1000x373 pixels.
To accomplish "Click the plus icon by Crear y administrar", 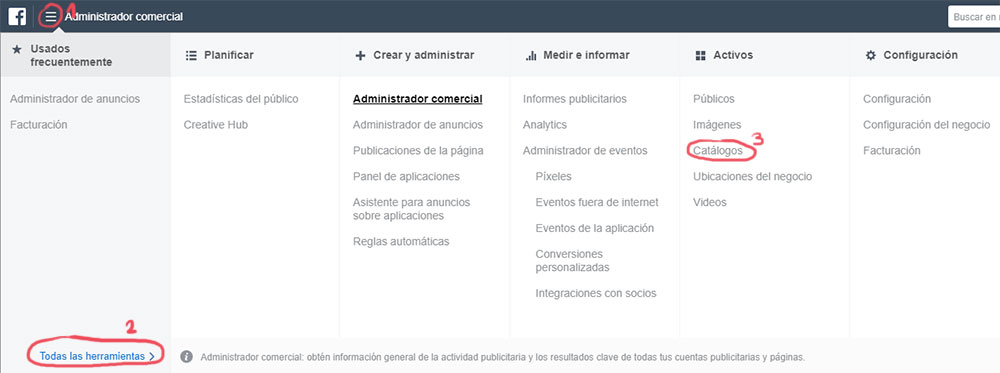I will [x=360, y=55].
